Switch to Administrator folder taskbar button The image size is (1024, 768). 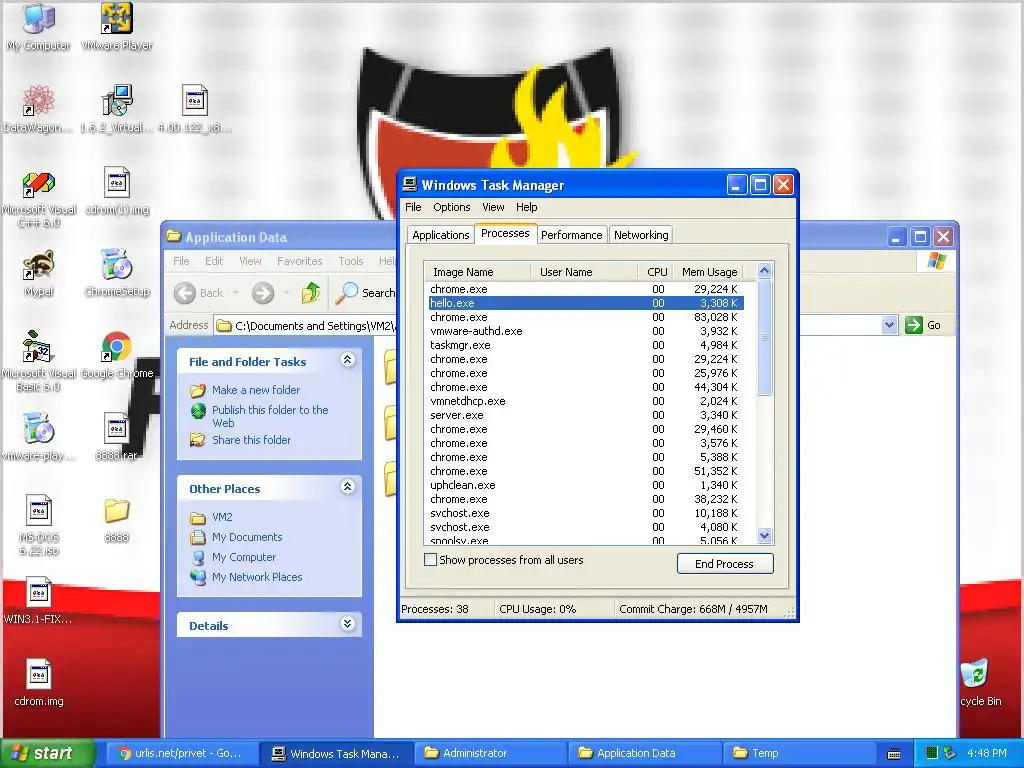pos(489,753)
